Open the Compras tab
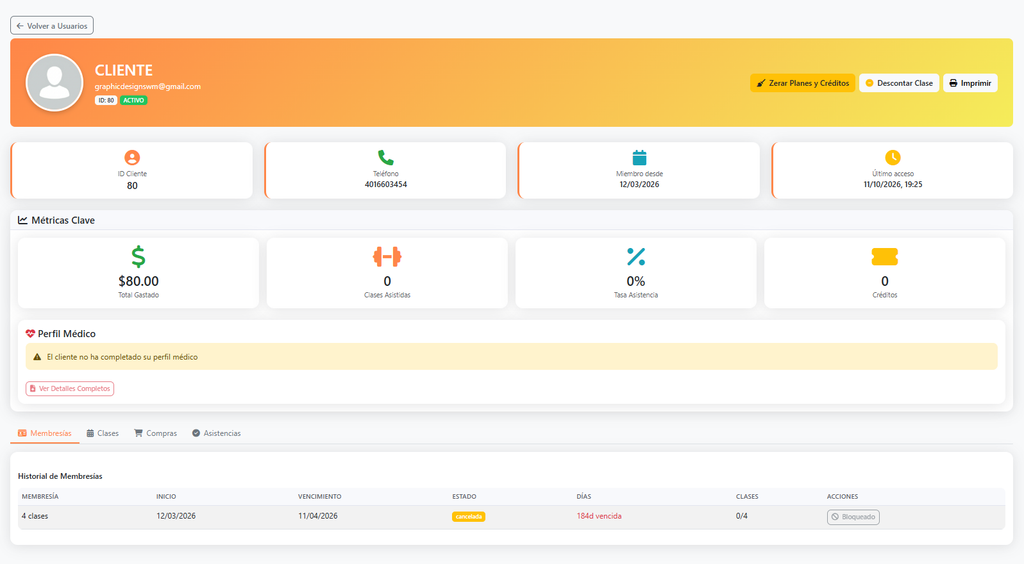This screenshot has height=564, width=1024. [x=155, y=433]
